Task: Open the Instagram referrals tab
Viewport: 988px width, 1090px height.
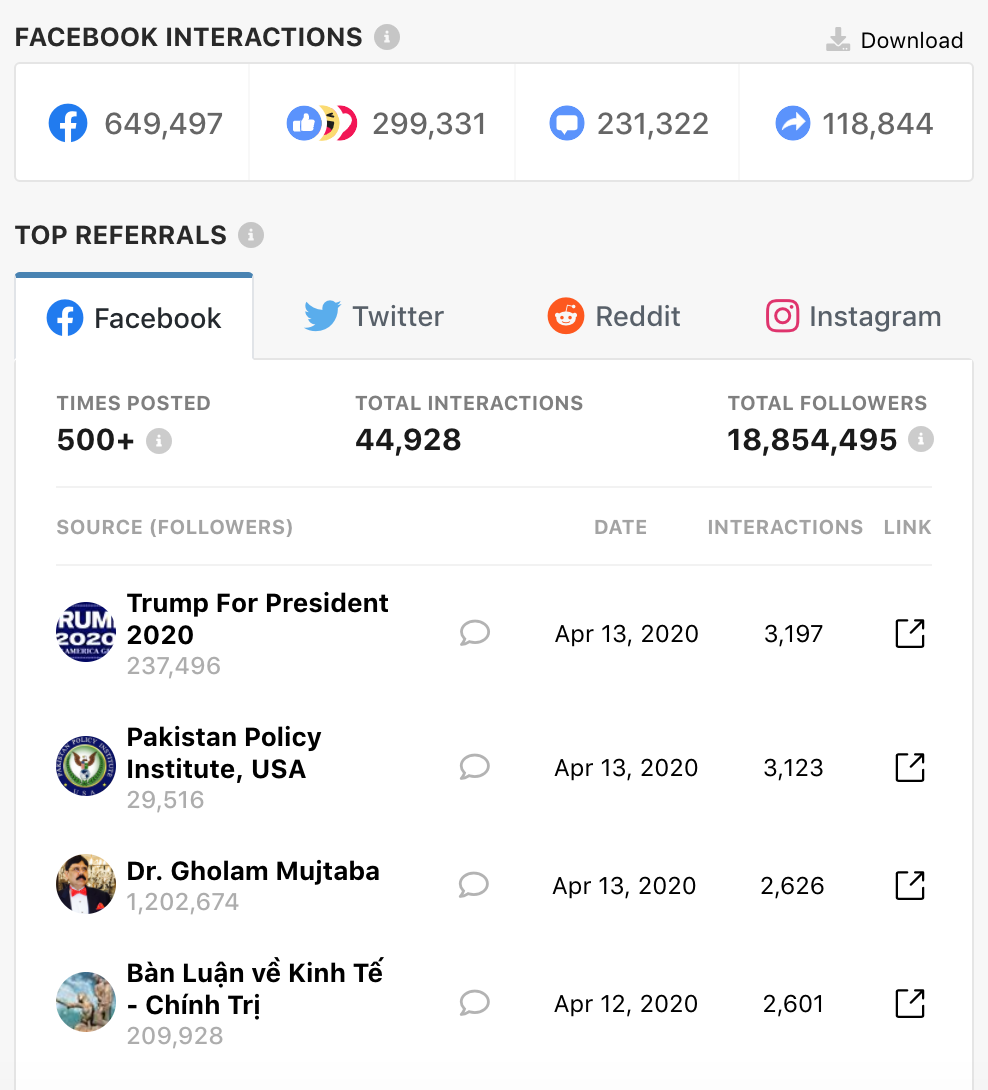Action: tap(854, 317)
